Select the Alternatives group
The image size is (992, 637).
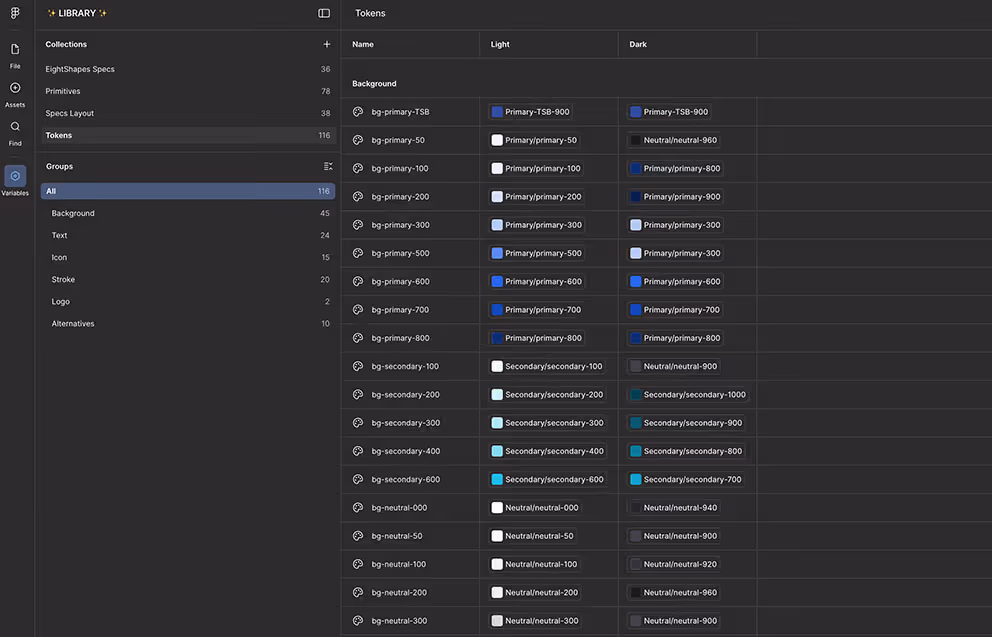click(x=188, y=324)
